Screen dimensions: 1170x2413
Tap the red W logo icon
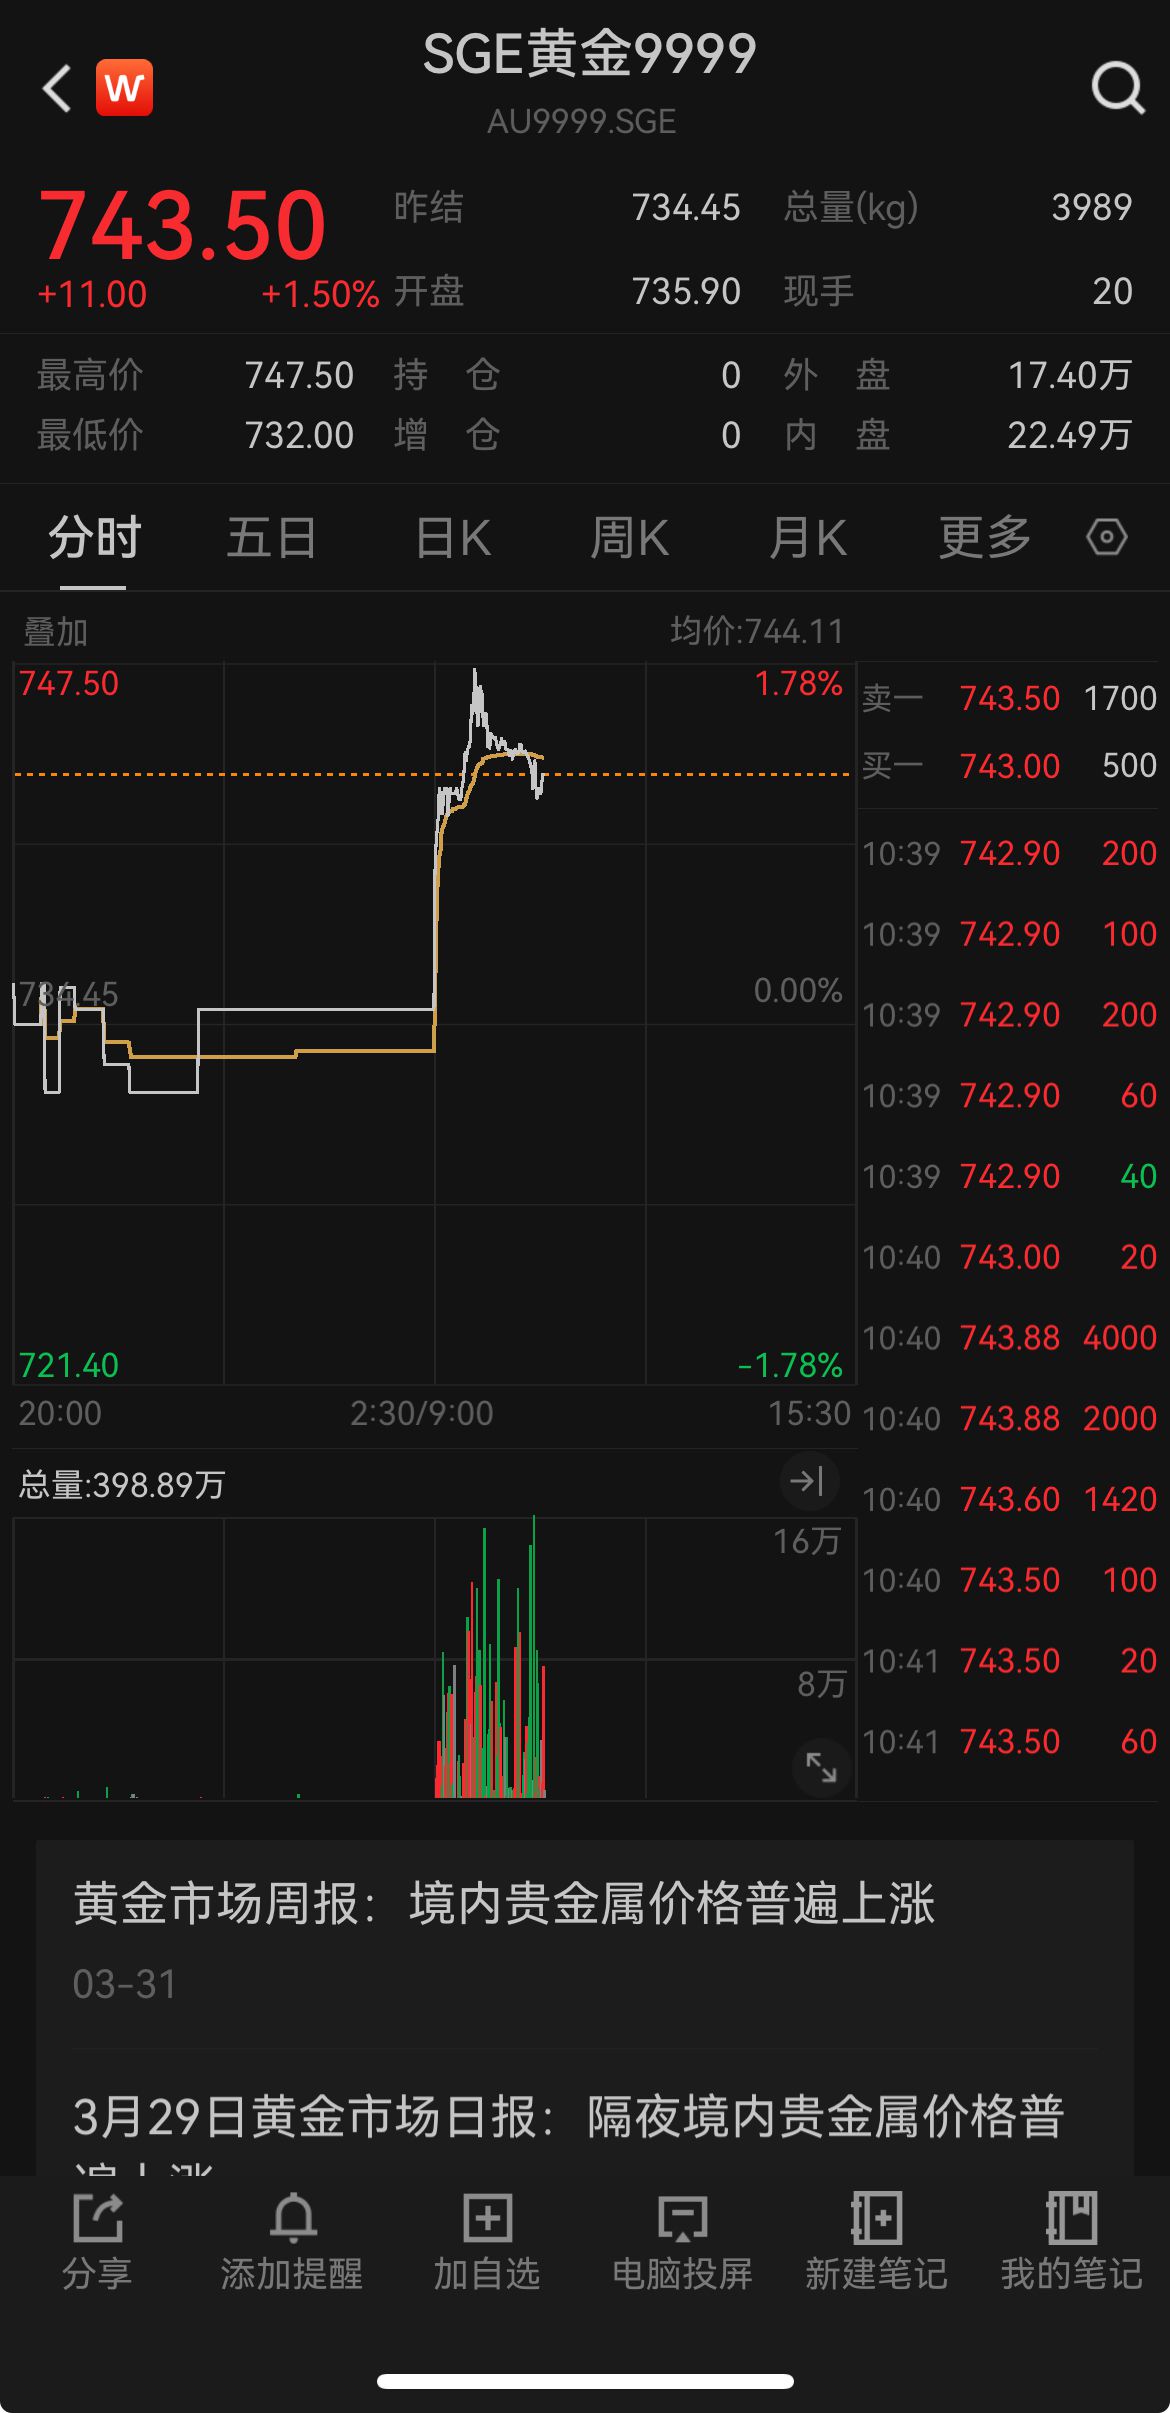(x=124, y=88)
